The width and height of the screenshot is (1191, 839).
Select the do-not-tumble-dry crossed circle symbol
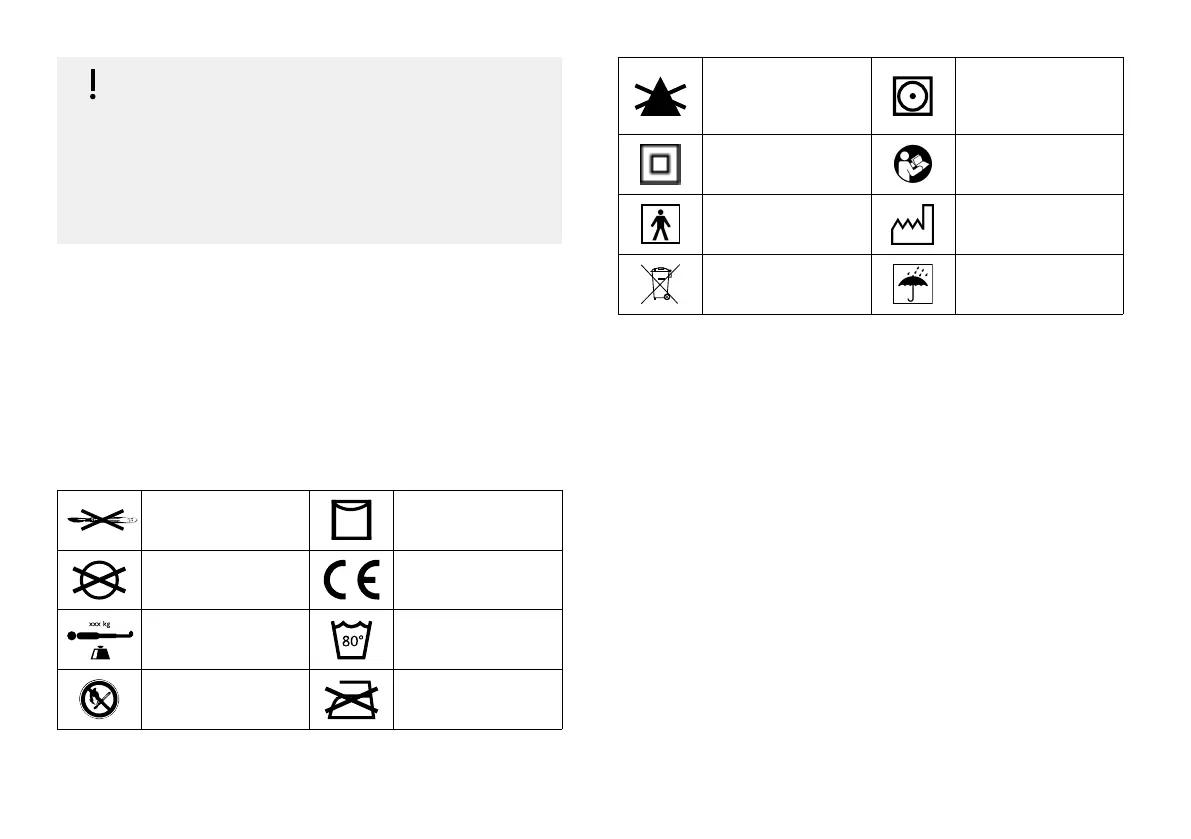pyautogui.click(x=99, y=580)
